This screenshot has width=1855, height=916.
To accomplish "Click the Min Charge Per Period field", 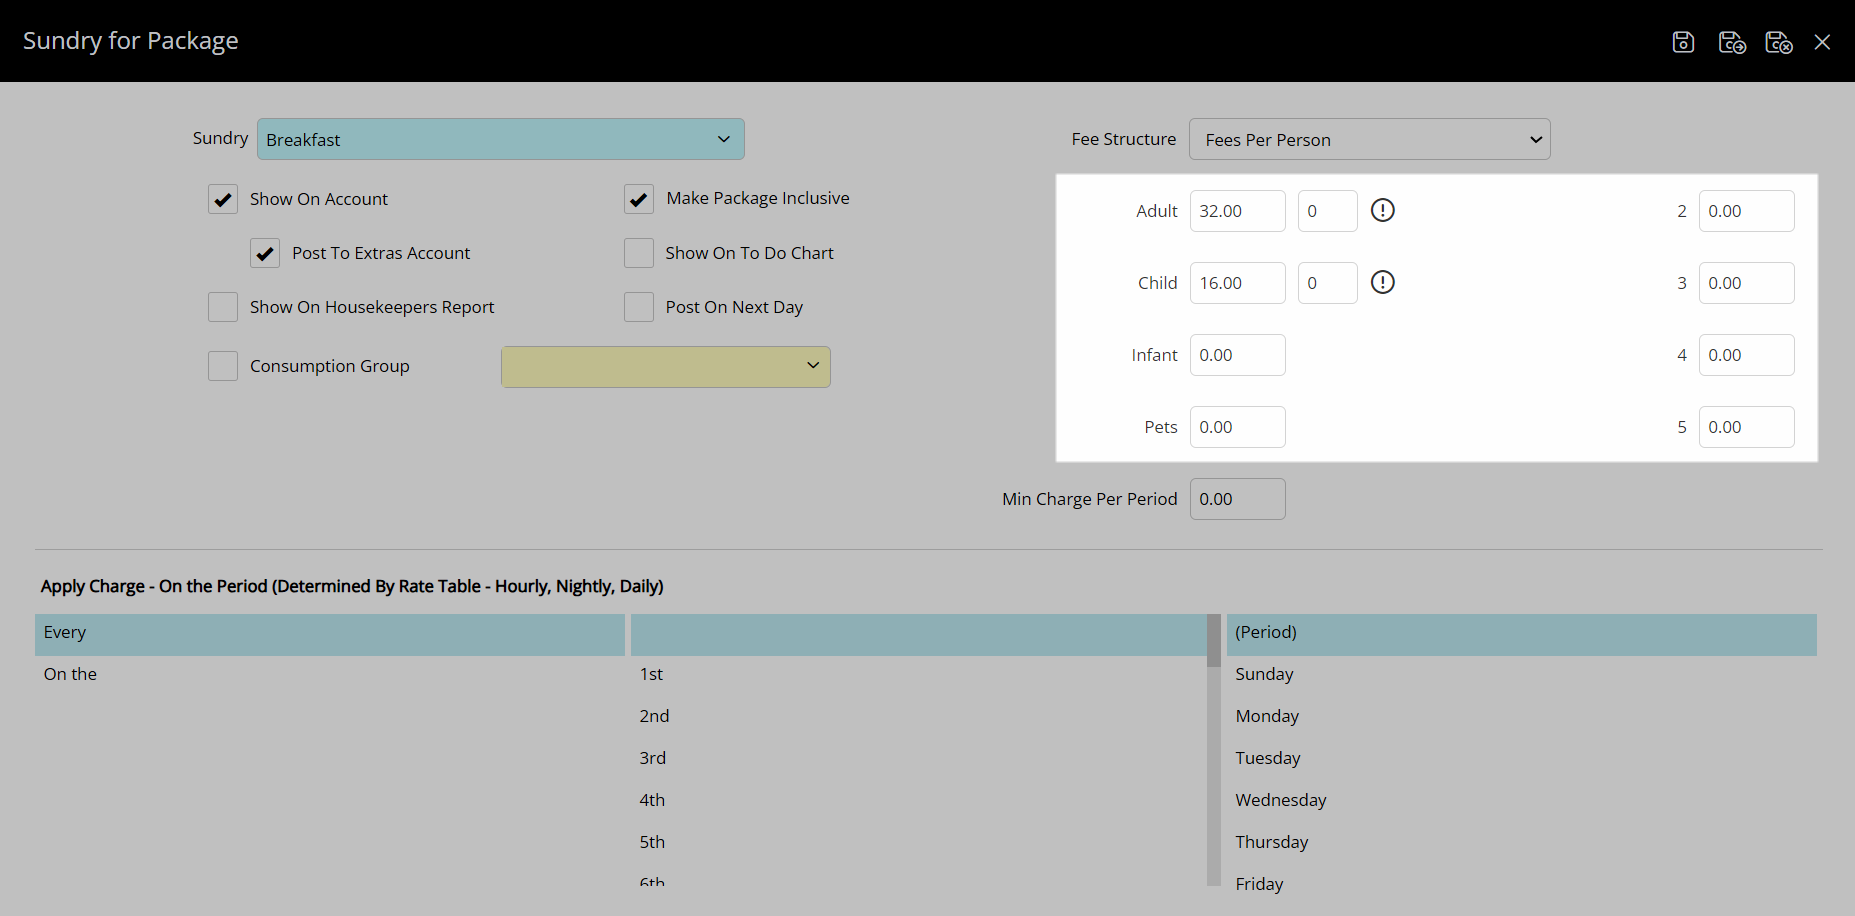I will 1237,499.
